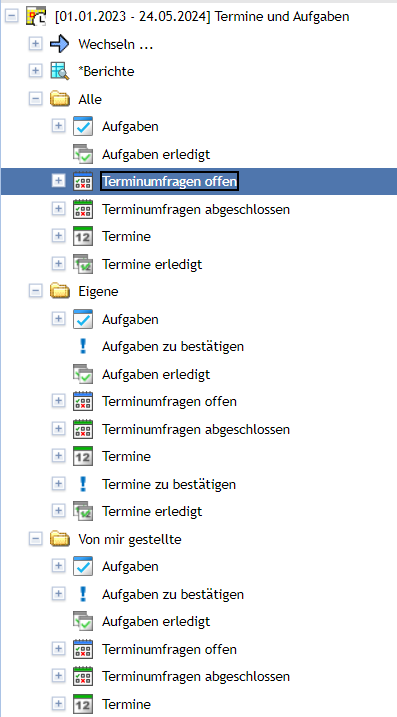Collapse the Eigene folder node

(x=35, y=291)
